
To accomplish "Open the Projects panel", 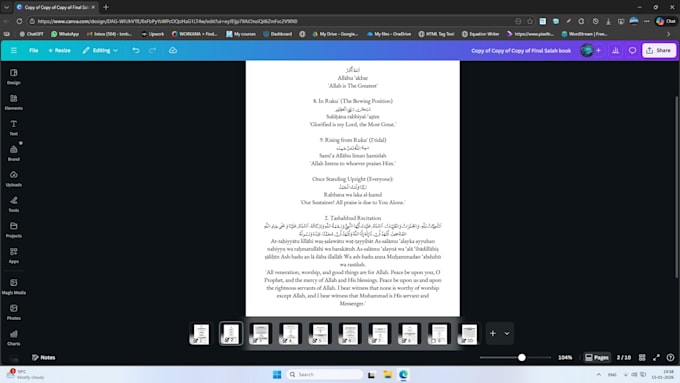I will (13, 230).
